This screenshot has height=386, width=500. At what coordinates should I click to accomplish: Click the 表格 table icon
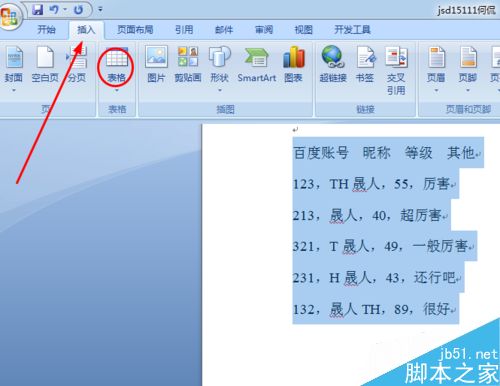click(x=116, y=57)
